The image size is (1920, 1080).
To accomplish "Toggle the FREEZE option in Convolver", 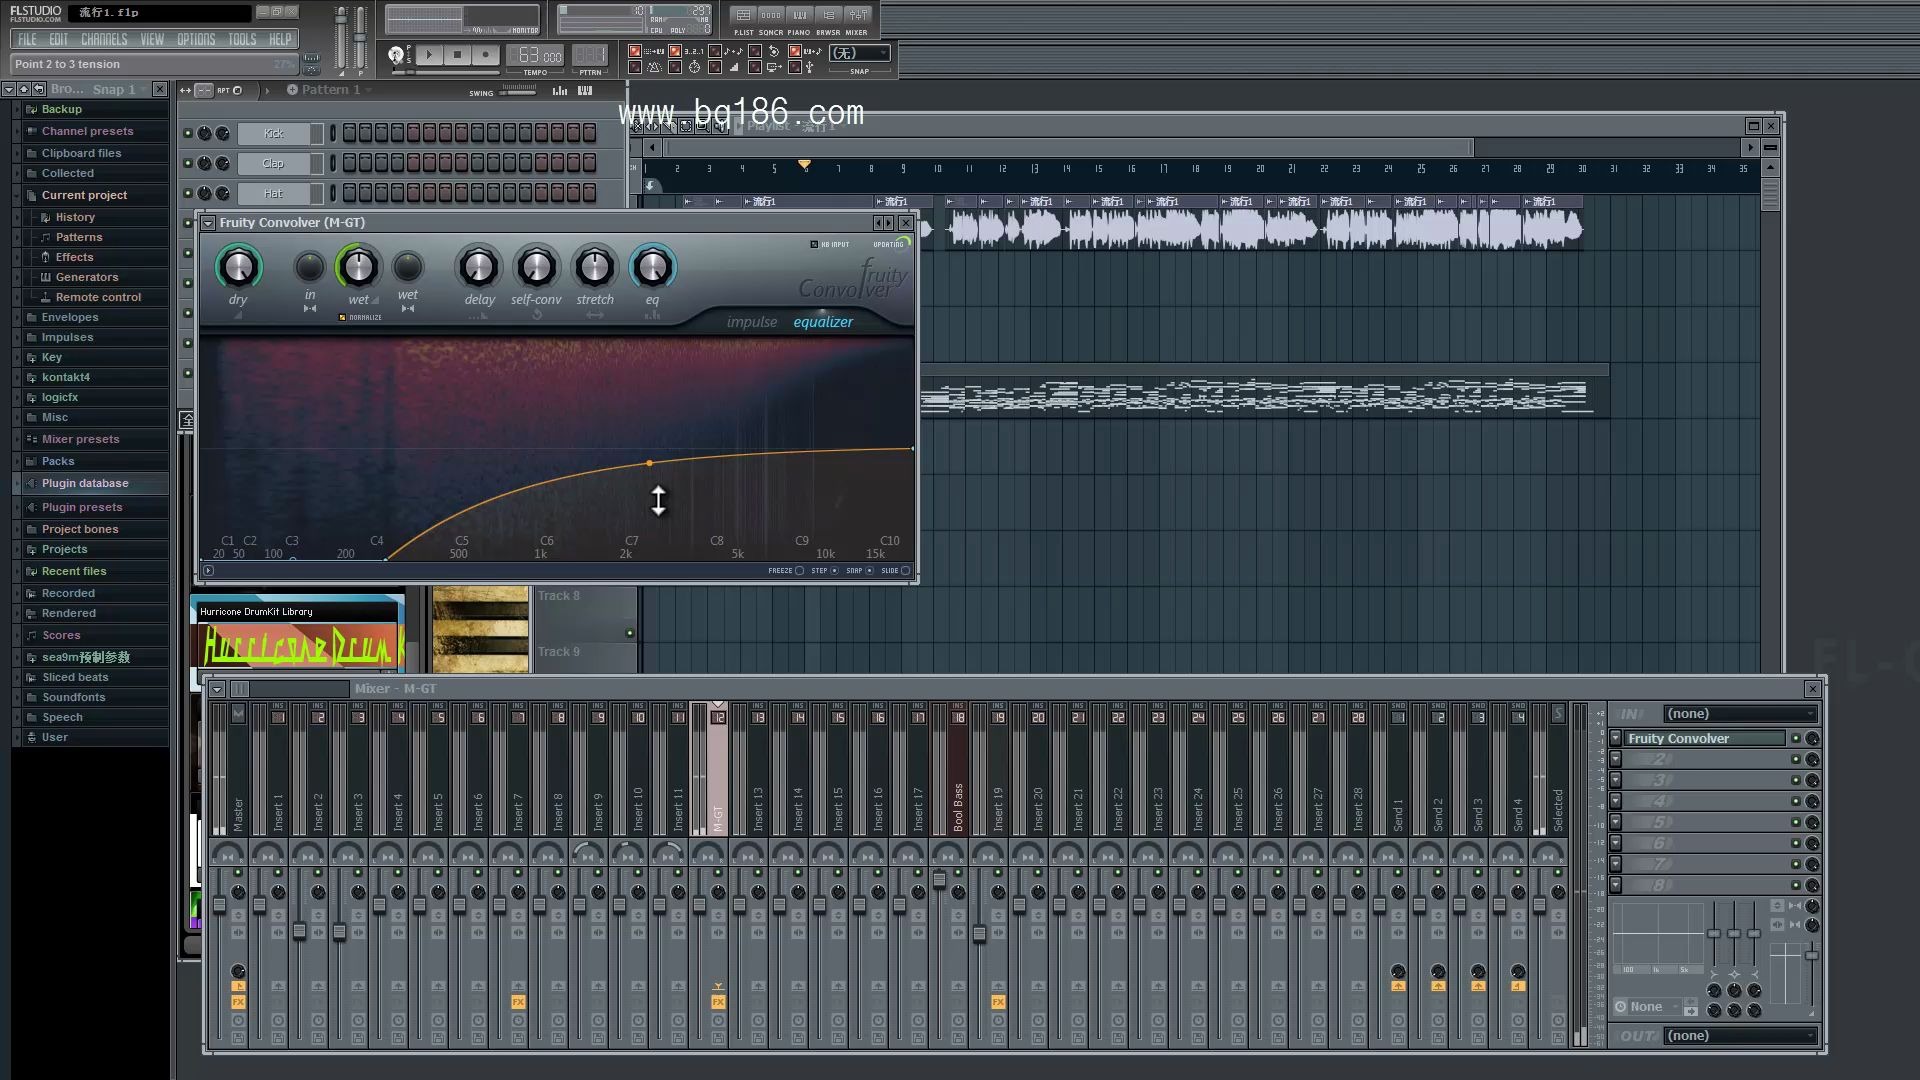I will 799,571.
